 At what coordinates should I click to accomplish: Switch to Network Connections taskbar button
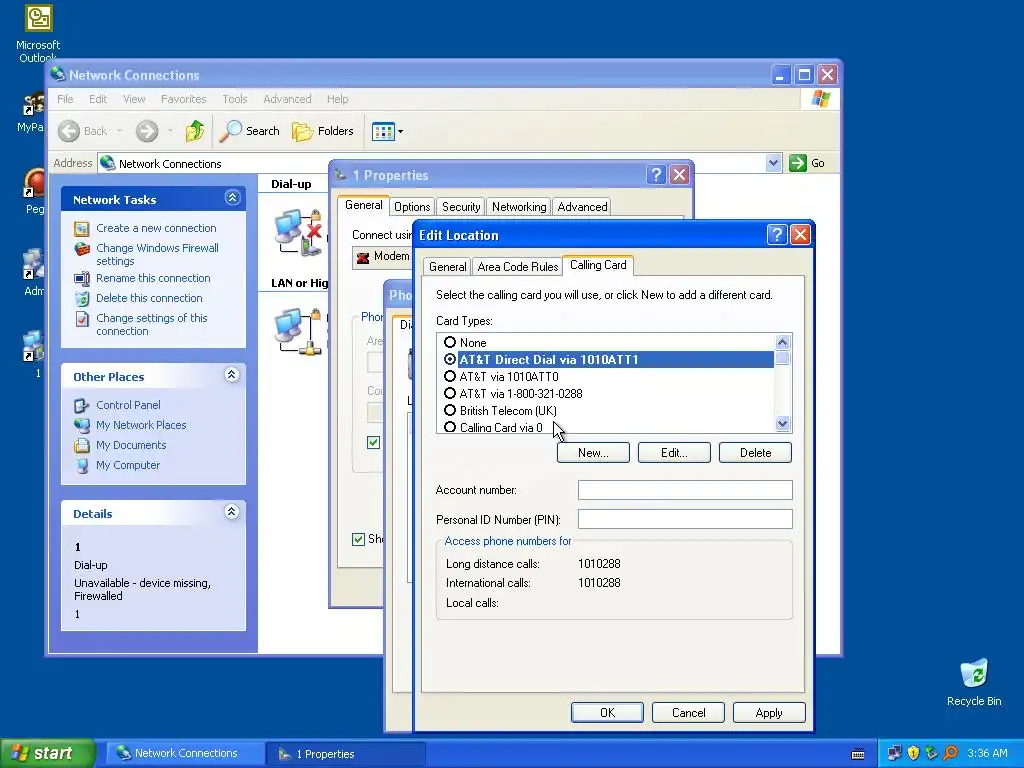coord(183,754)
